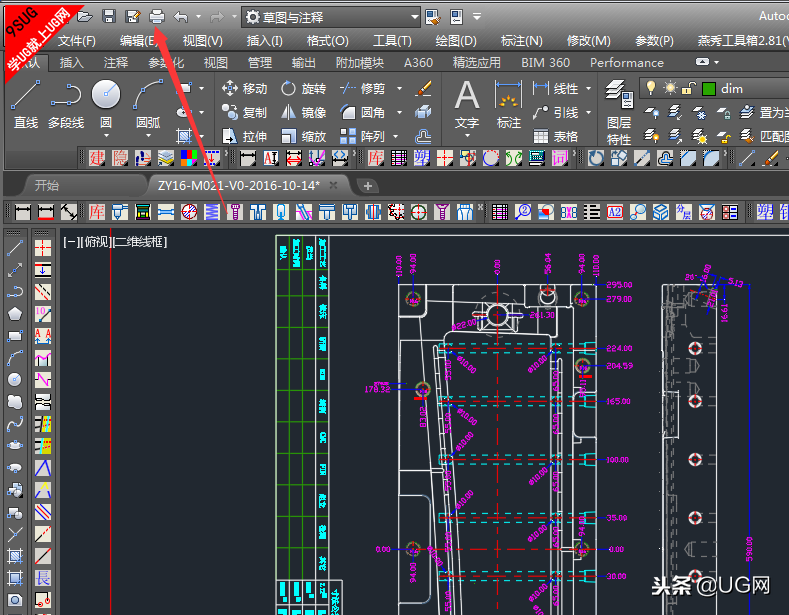Click the 阵列 array tool

(362, 136)
